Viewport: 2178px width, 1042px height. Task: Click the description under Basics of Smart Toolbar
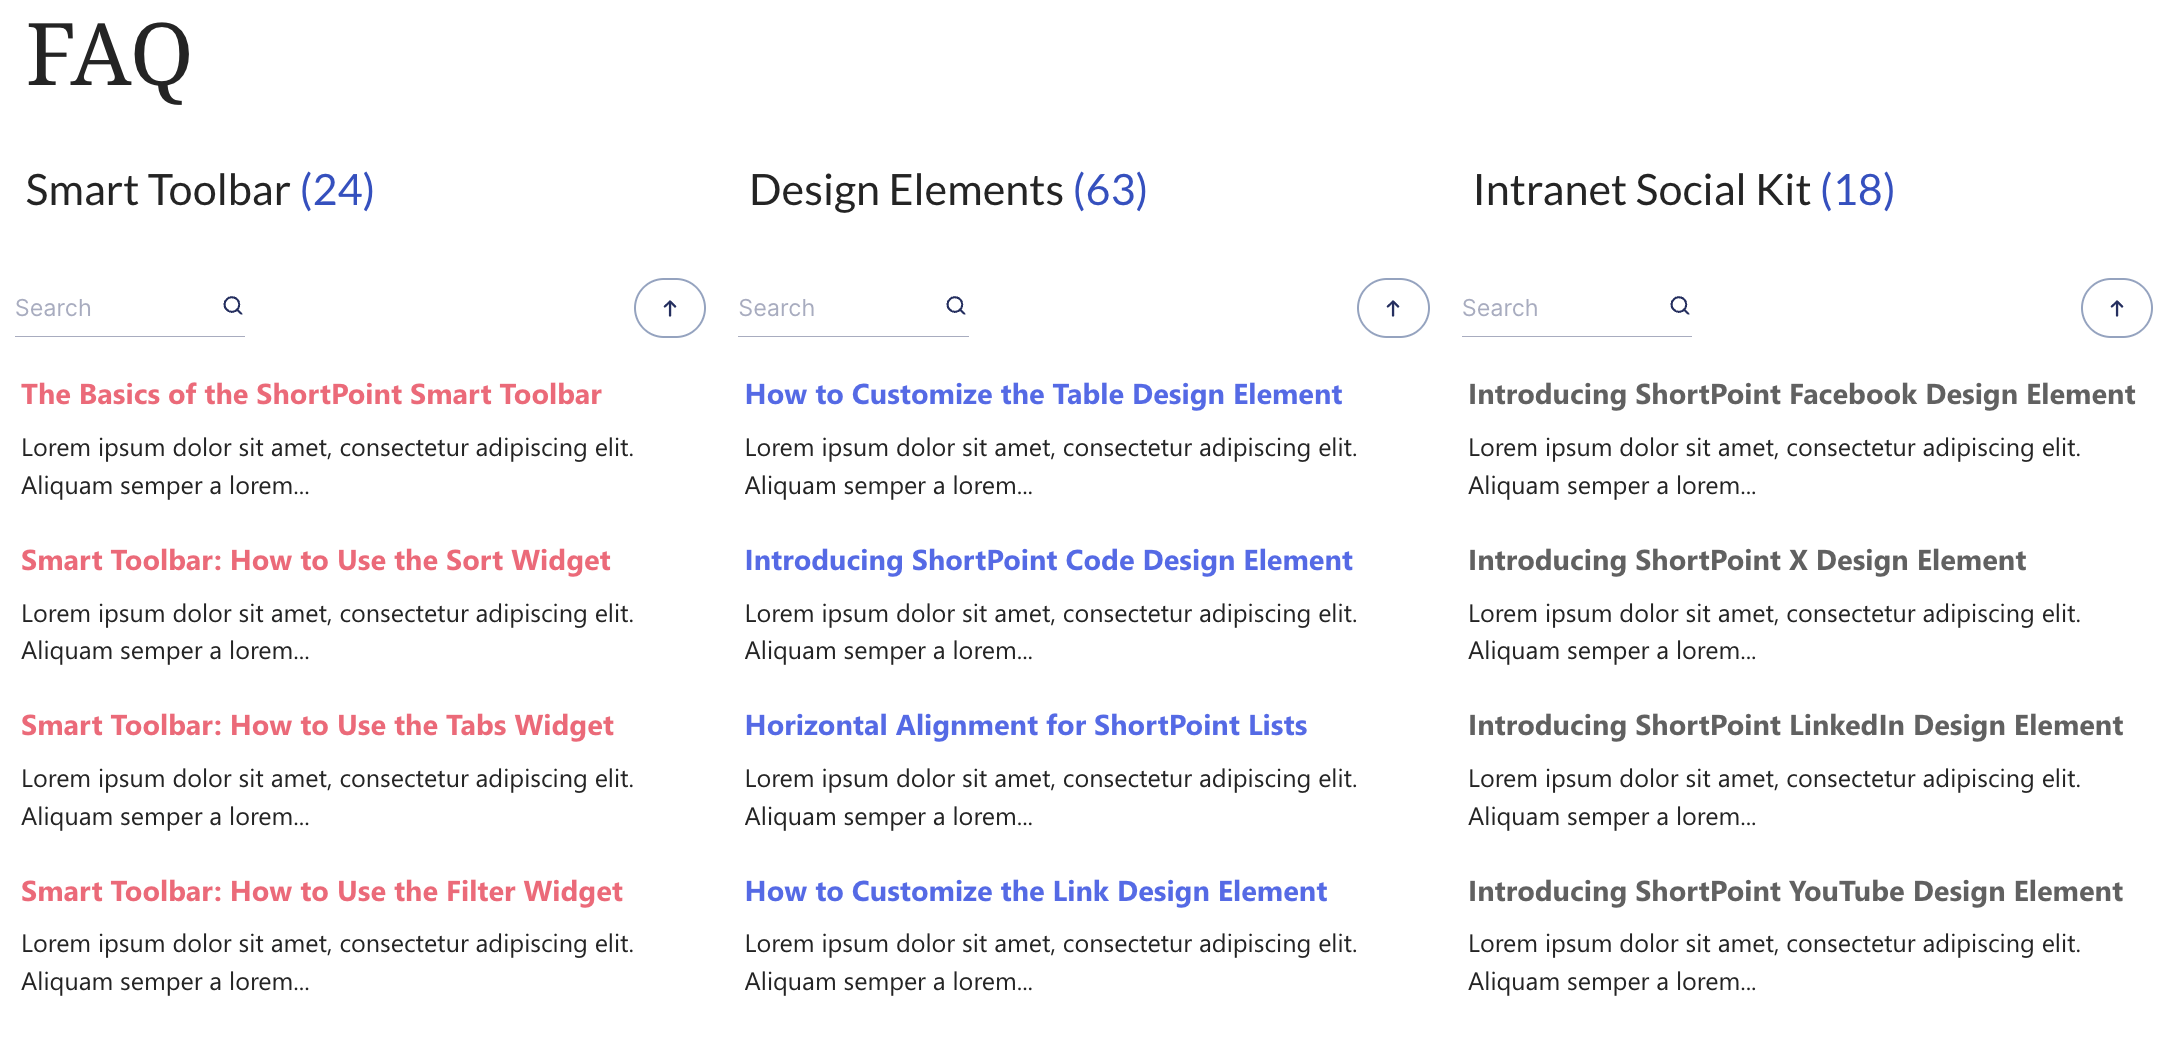click(x=327, y=466)
